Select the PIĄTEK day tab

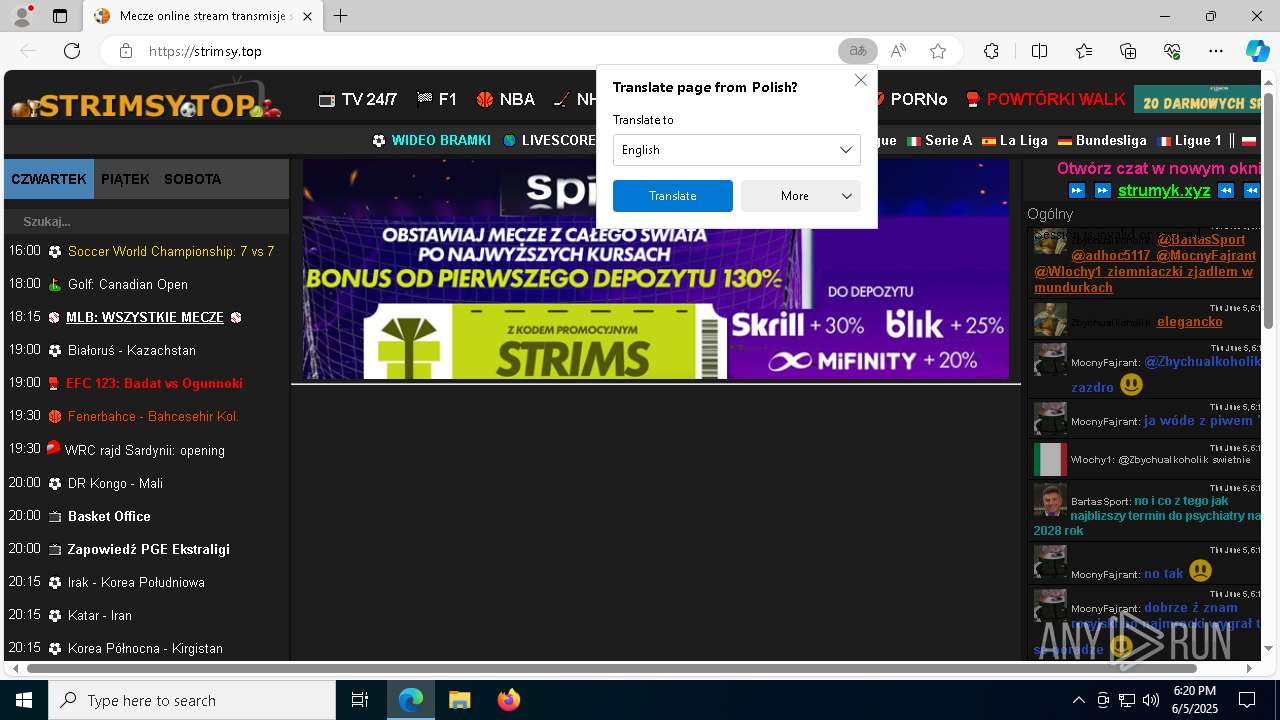tap(125, 179)
